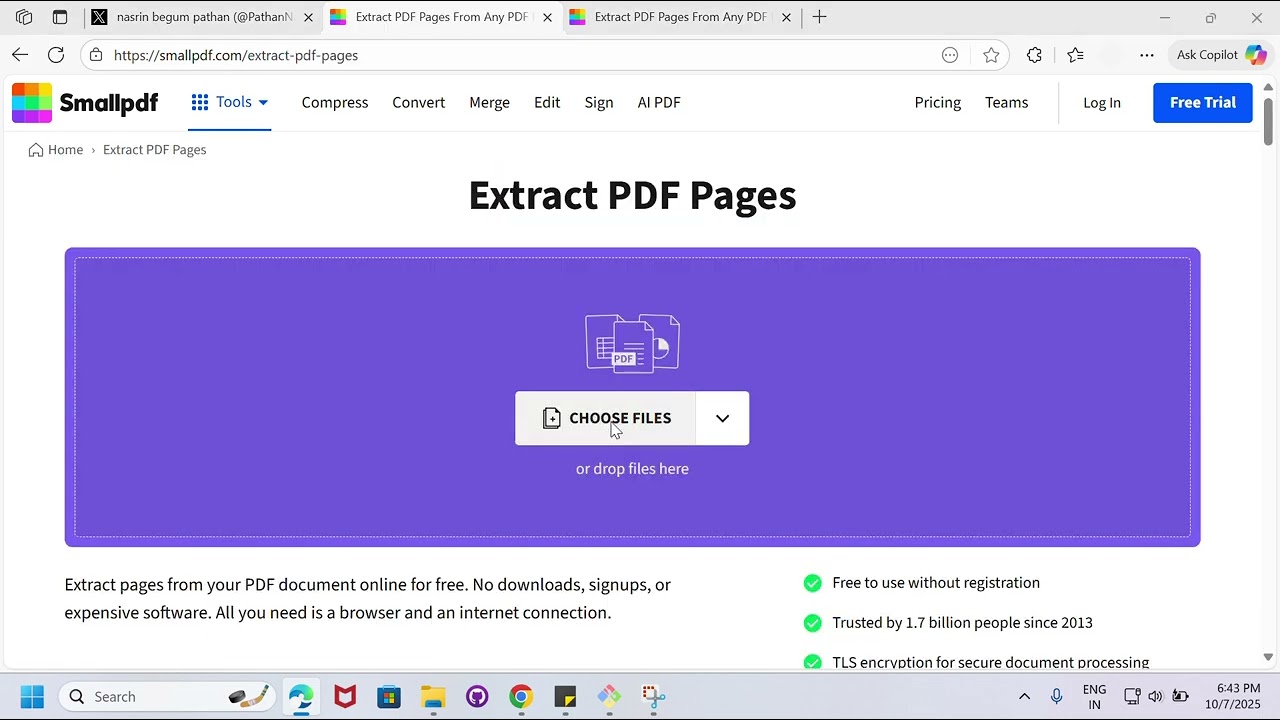Open Ask Copilot

coord(1221,55)
